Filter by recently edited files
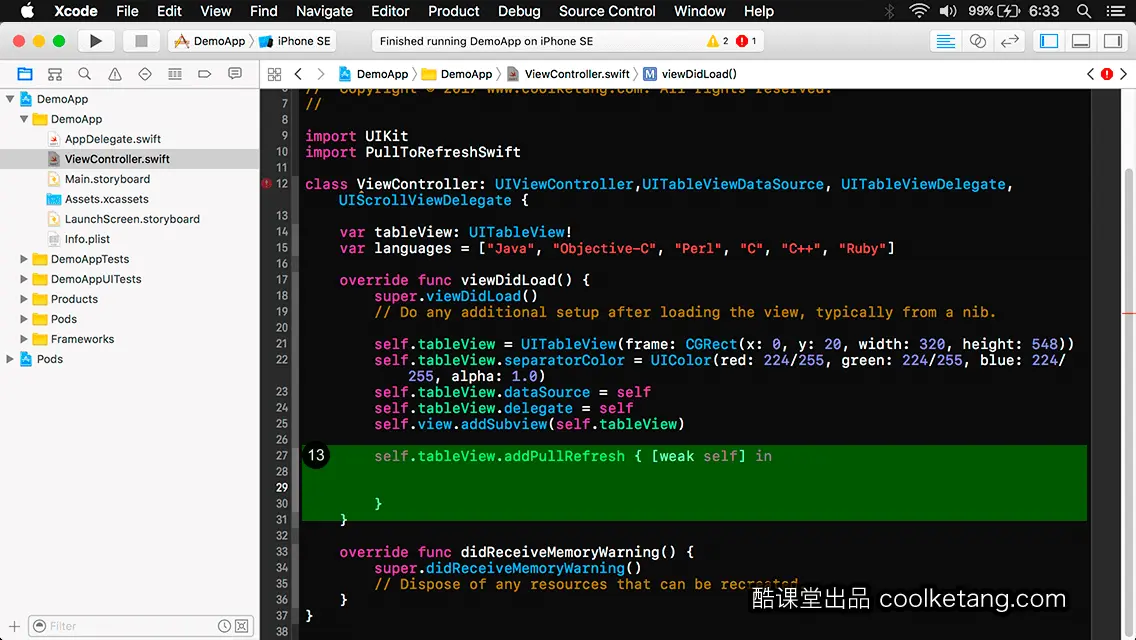 (x=225, y=626)
